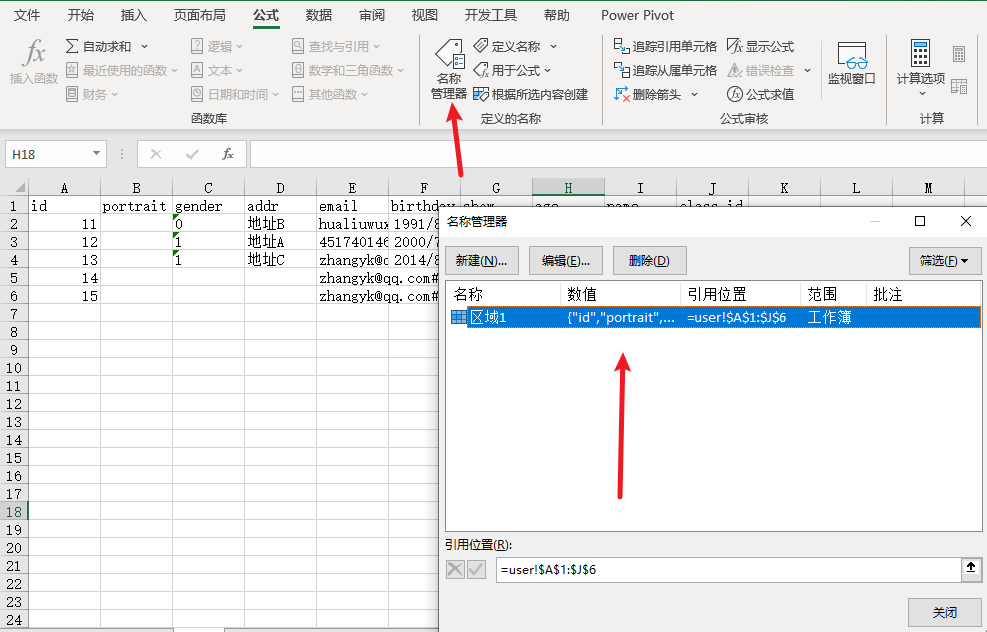Open Math and Trig (数学和三角函数) functions

tap(347, 71)
